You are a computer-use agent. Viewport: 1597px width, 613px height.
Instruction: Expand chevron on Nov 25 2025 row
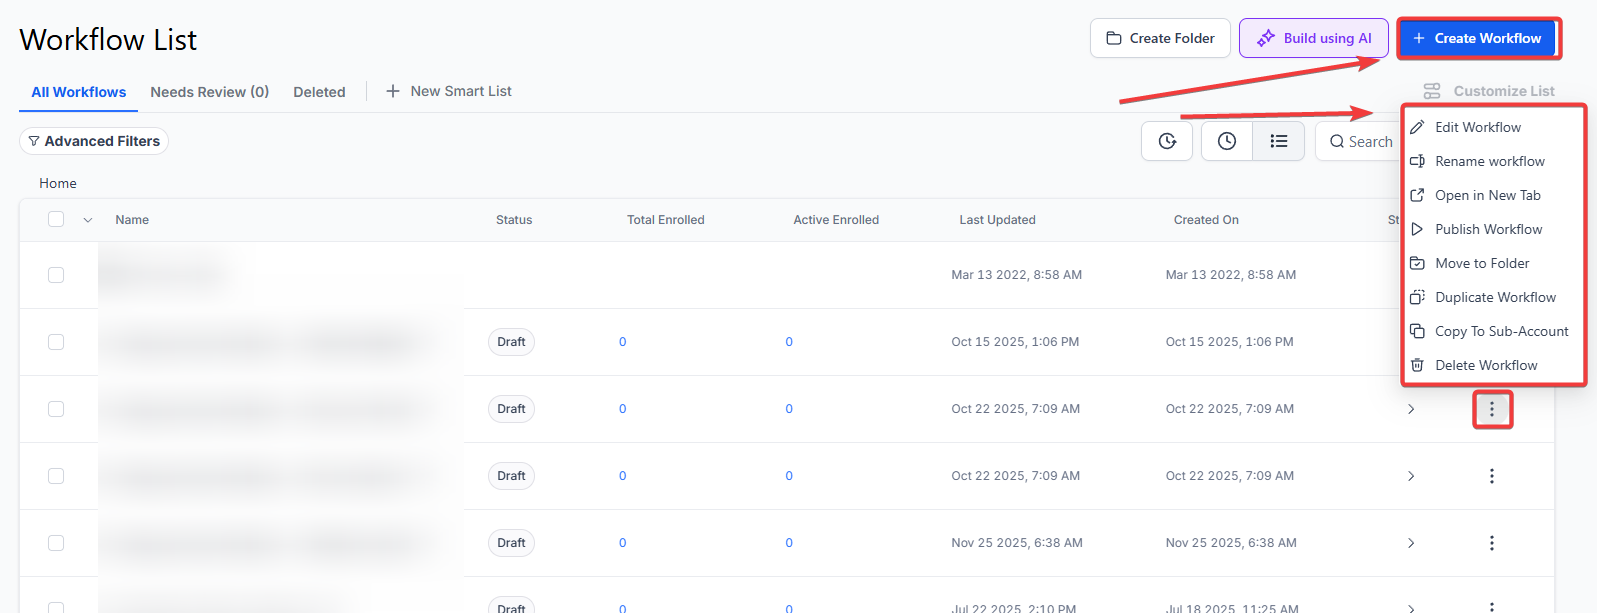[x=1411, y=543]
